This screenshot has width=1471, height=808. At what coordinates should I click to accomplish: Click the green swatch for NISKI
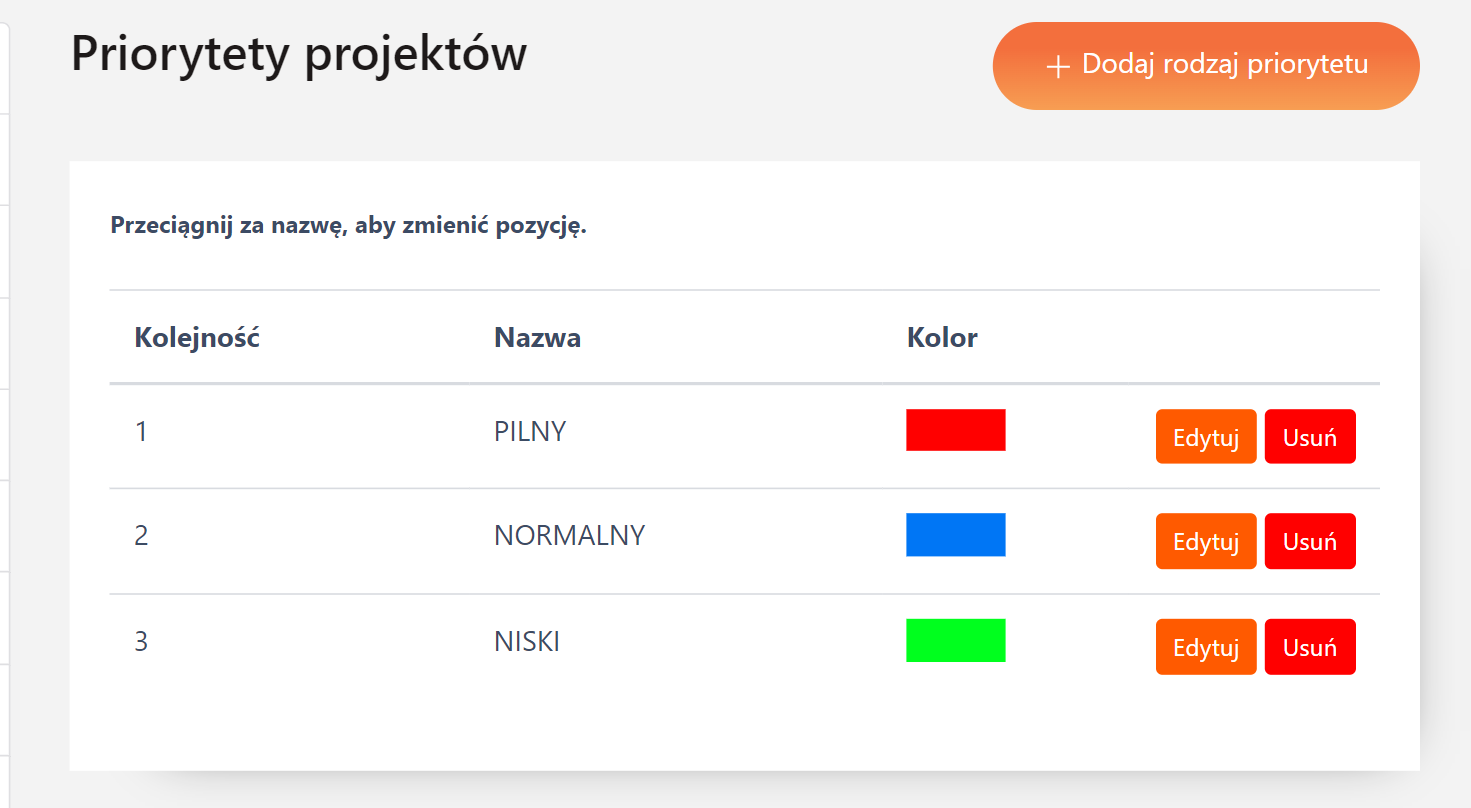coord(955,640)
